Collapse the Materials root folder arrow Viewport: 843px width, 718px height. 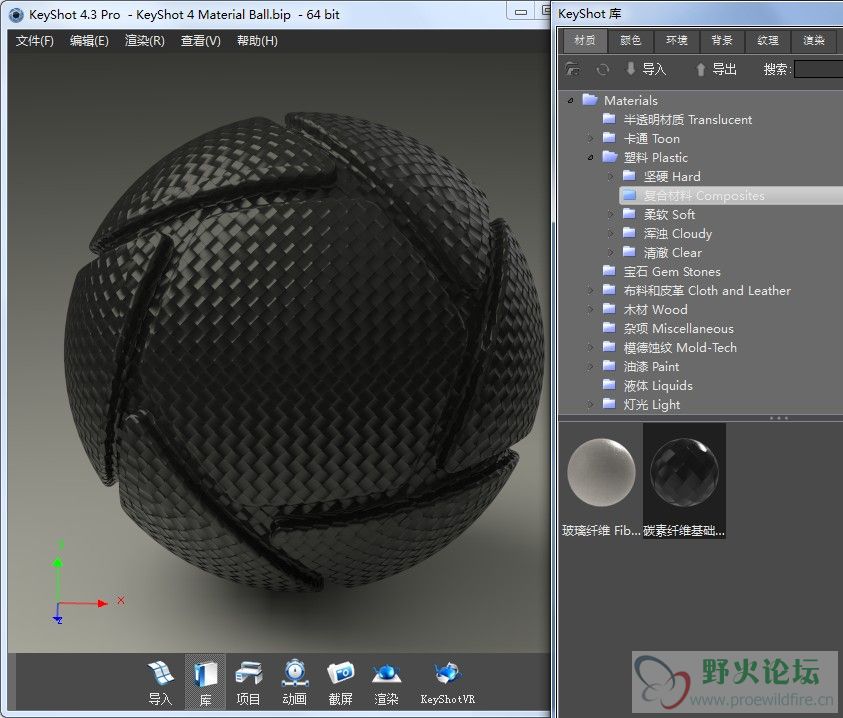570,101
